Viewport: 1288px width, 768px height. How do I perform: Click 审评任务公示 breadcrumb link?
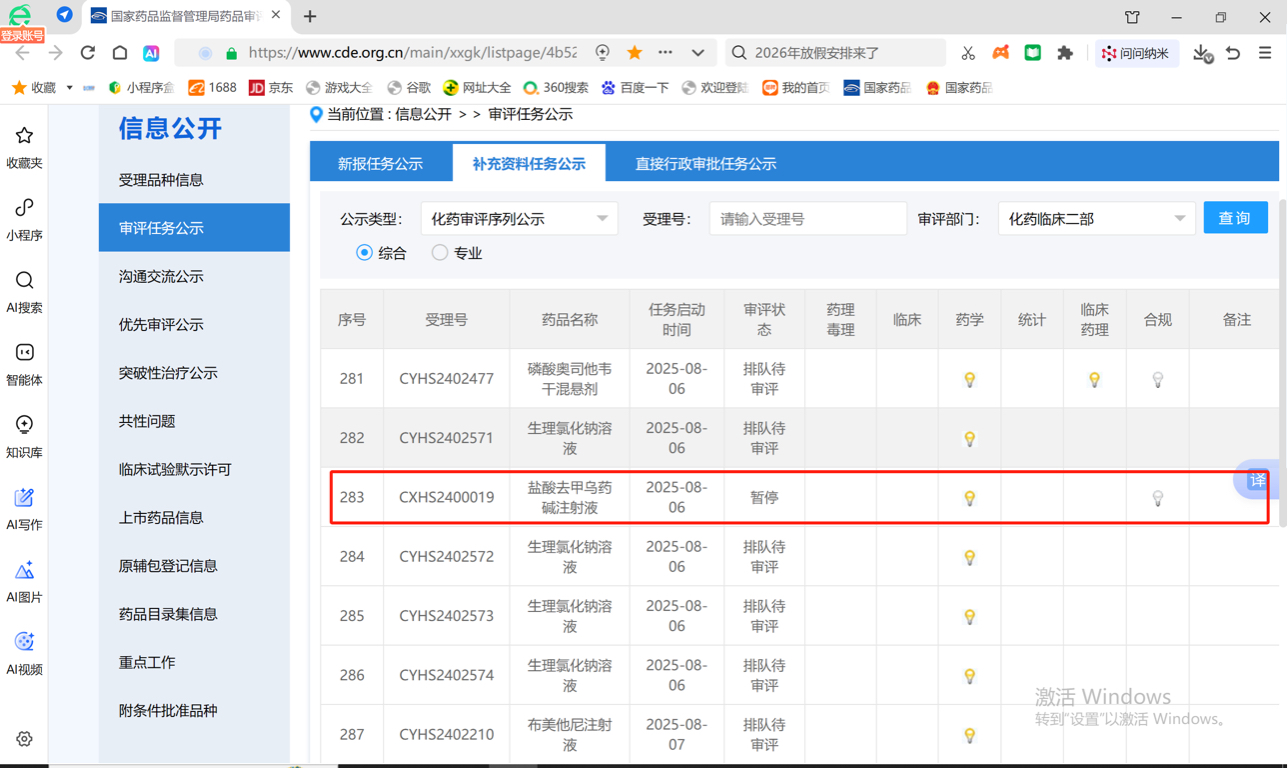[x=530, y=114]
